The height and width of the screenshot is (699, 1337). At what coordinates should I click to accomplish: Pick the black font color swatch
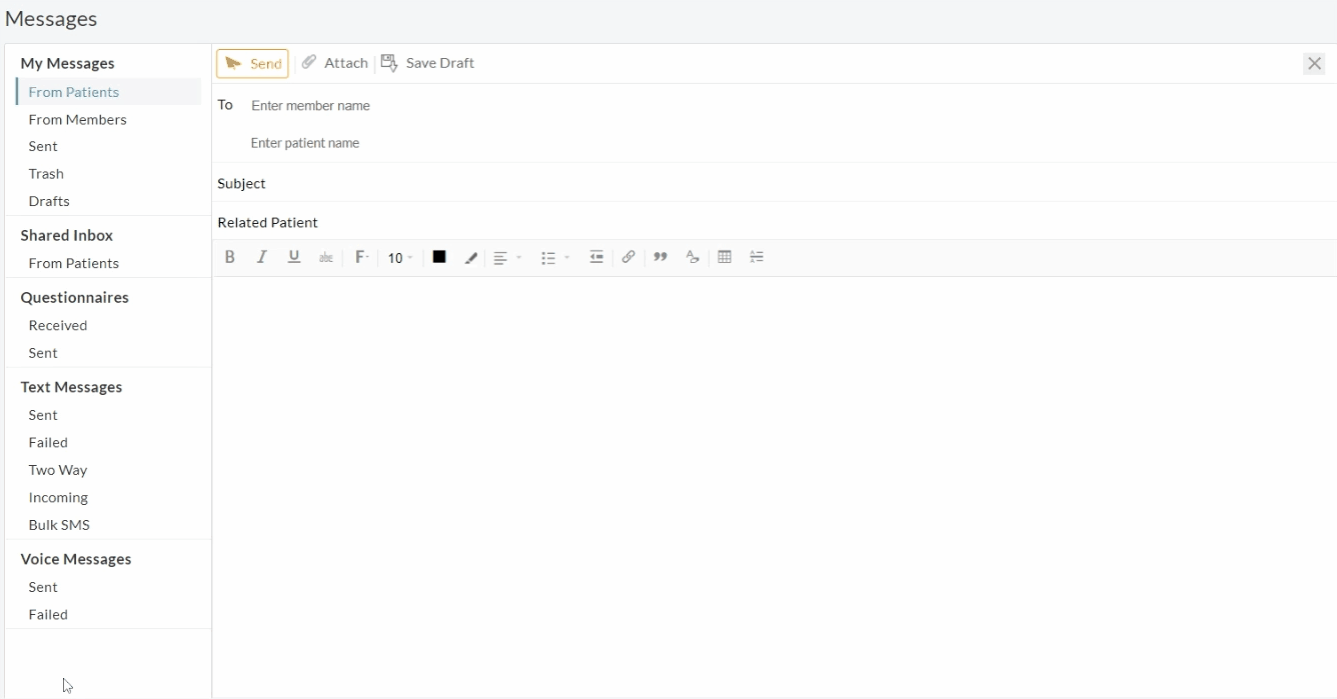[439, 257]
